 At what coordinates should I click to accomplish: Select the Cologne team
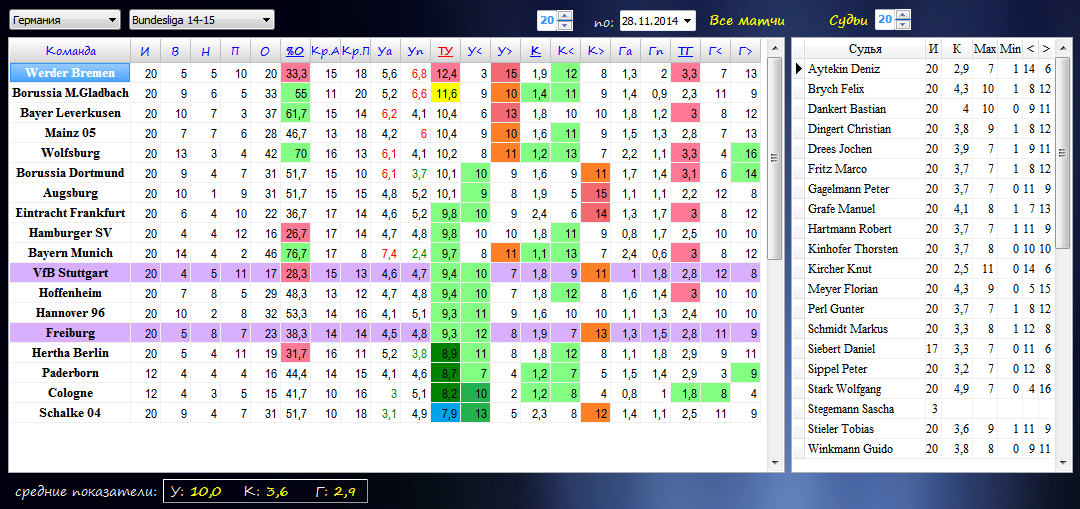click(70, 393)
